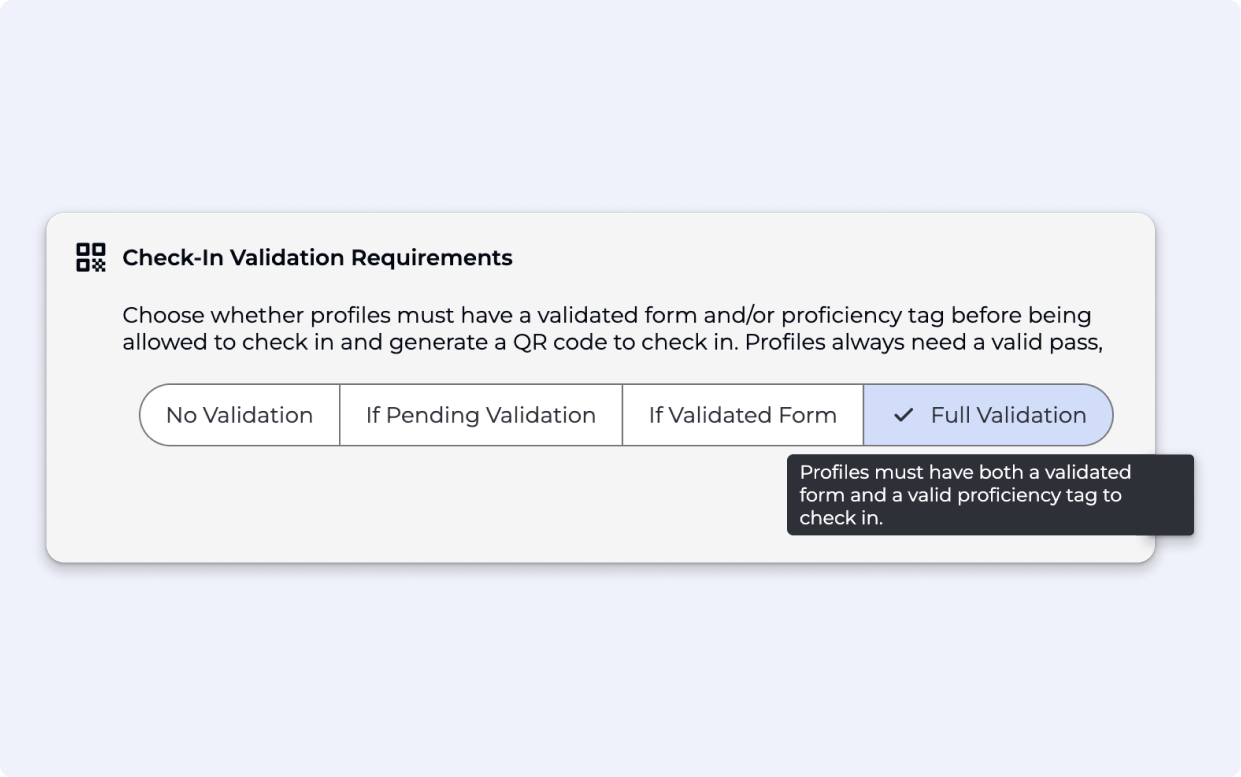Click the "Full Validation" label text
Screen dimensions: 1241x777
click(1008, 415)
